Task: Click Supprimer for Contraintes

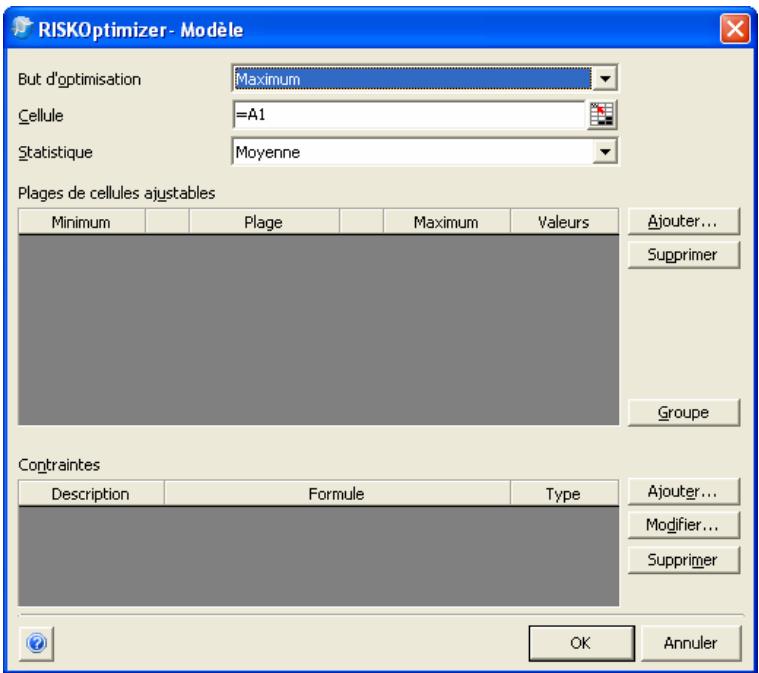Action: point(683,560)
